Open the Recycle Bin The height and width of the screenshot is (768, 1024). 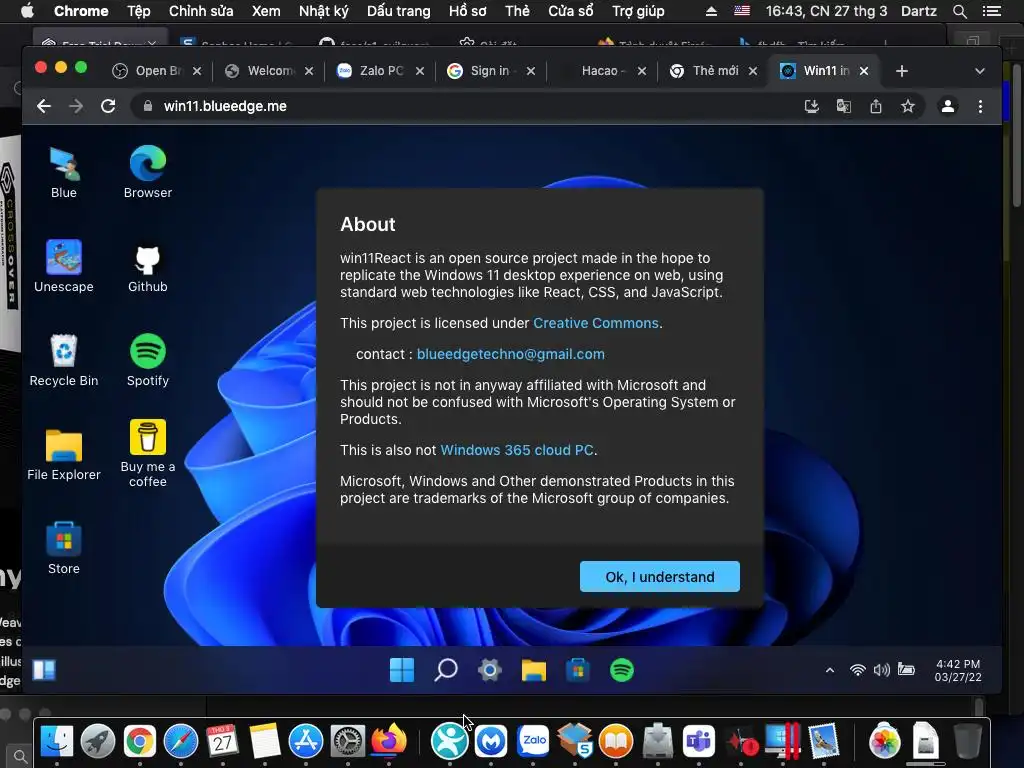click(x=64, y=360)
